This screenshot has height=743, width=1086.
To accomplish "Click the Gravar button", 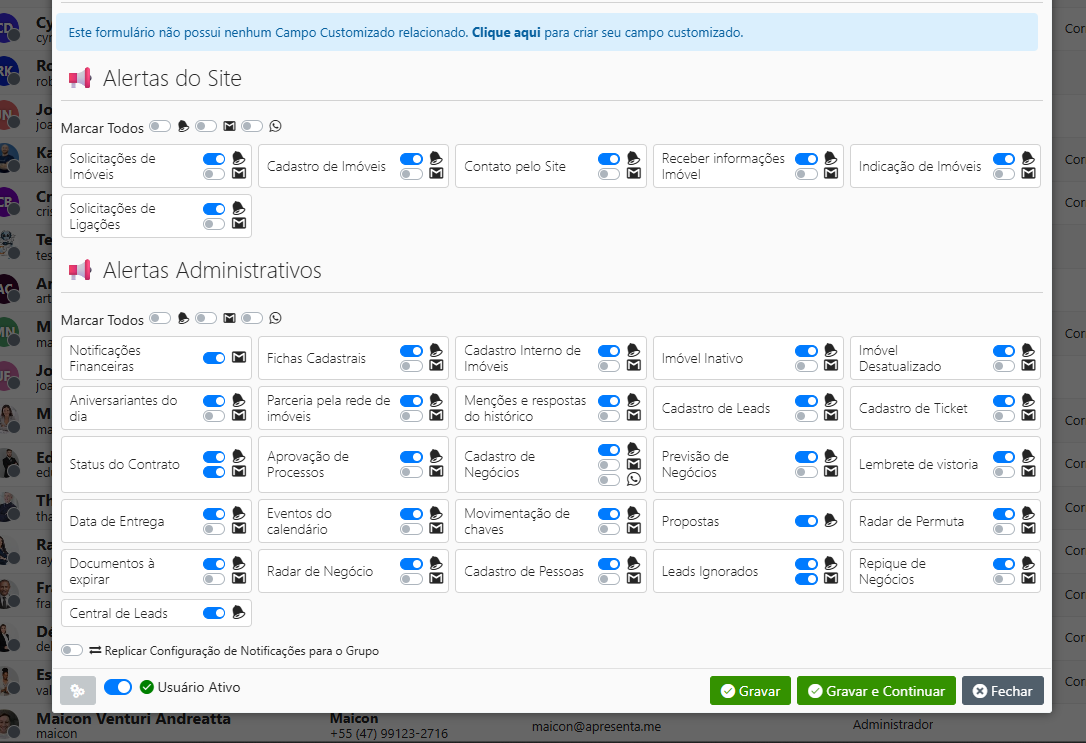I will click(750, 691).
